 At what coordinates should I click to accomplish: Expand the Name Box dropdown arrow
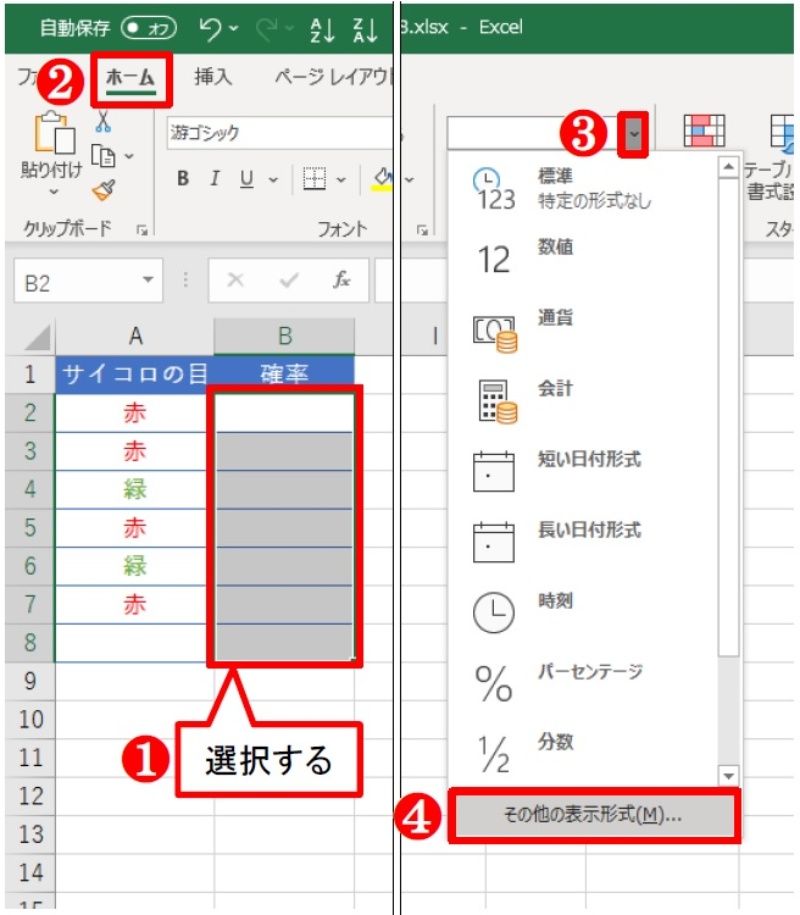pos(148,283)
